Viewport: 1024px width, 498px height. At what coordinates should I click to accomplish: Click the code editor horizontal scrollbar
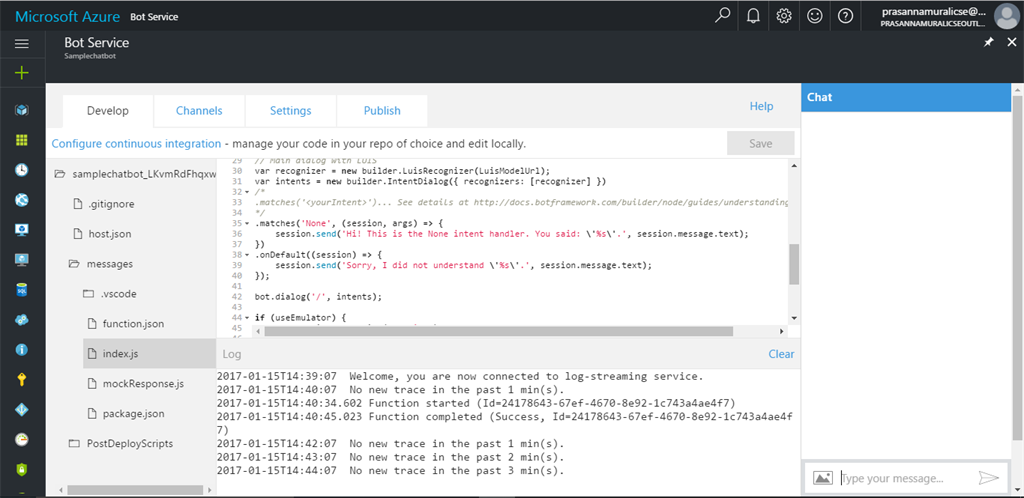tap(499, 332)
